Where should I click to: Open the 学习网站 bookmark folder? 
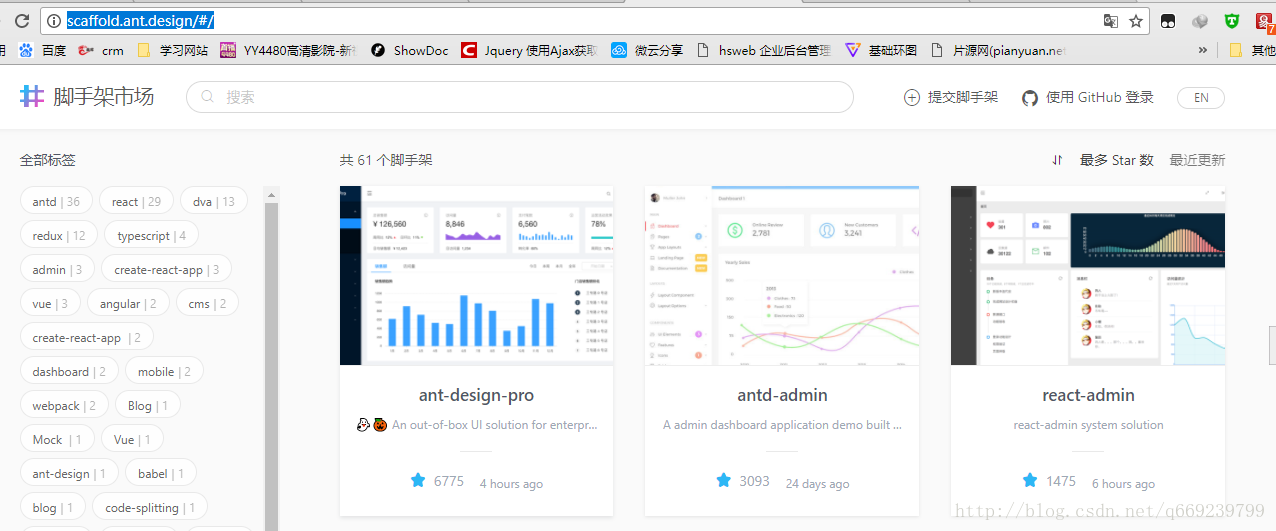coord(172,50)
